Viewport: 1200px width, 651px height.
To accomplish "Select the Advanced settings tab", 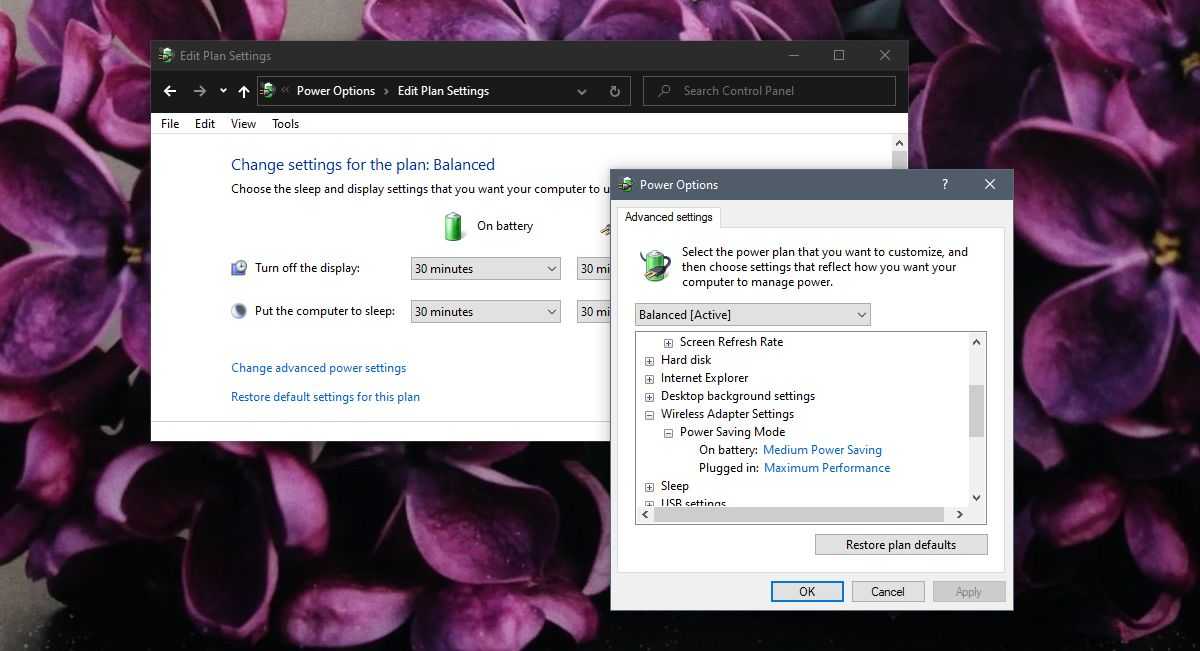I will click(668, 217).
